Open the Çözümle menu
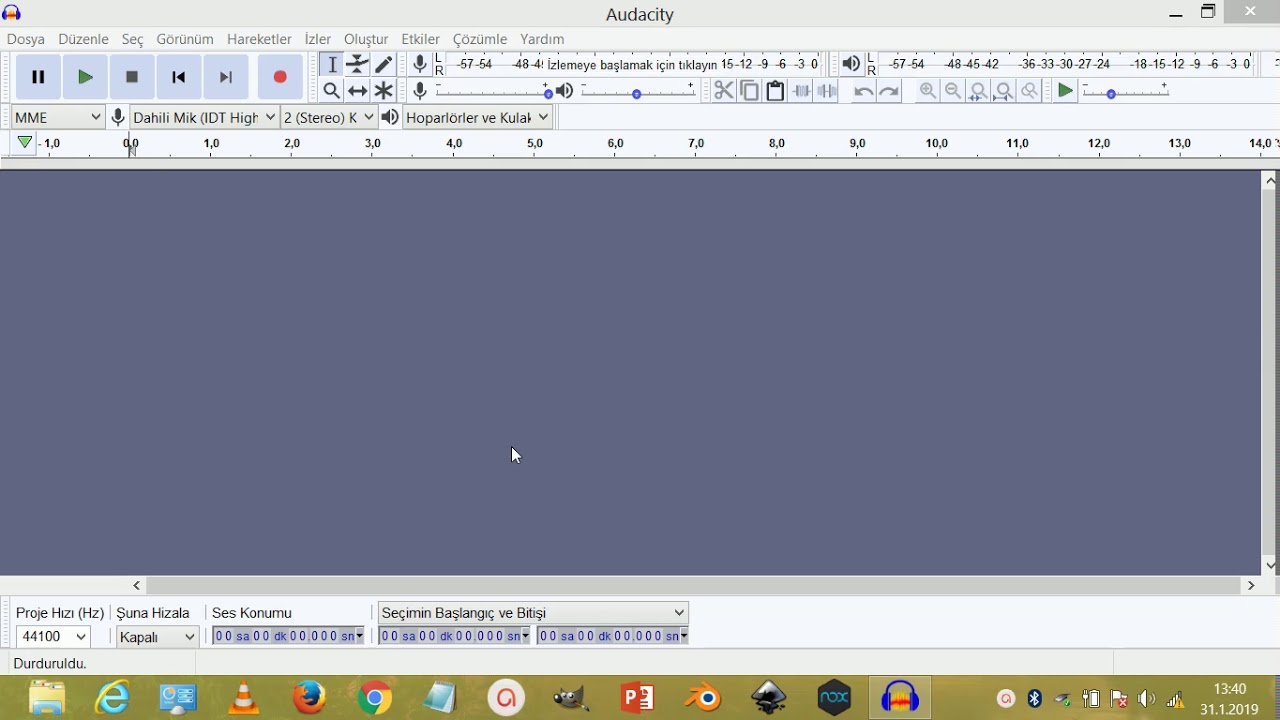 tap(480, 39)
